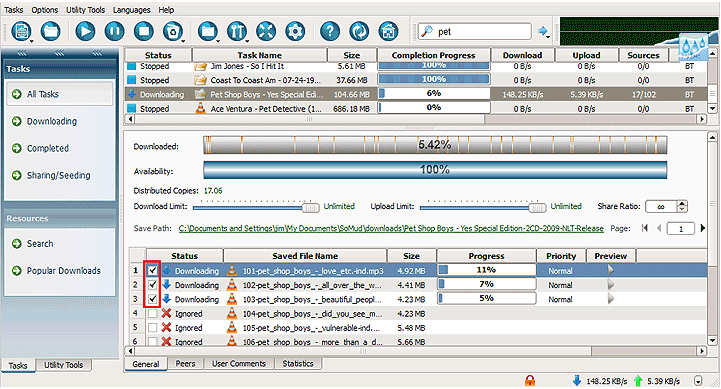Viewport: 721px width, 389px height.
Task: Preview file 102-pet_shop_boys all over the world
Action: point(610,285)
